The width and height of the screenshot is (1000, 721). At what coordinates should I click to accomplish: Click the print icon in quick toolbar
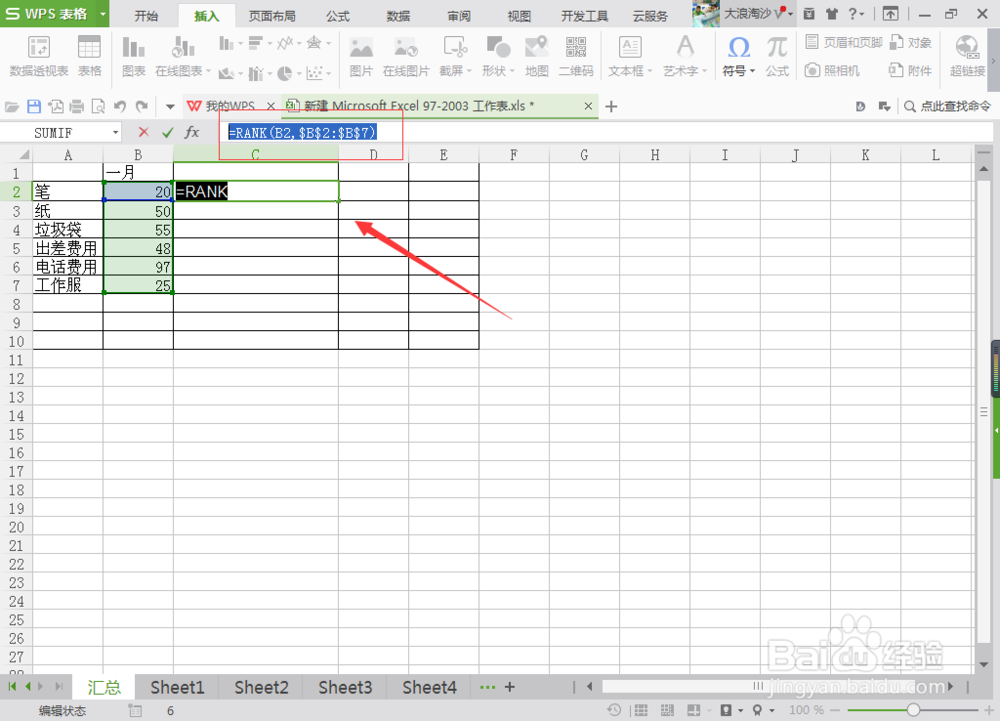(x=77, y=106)
